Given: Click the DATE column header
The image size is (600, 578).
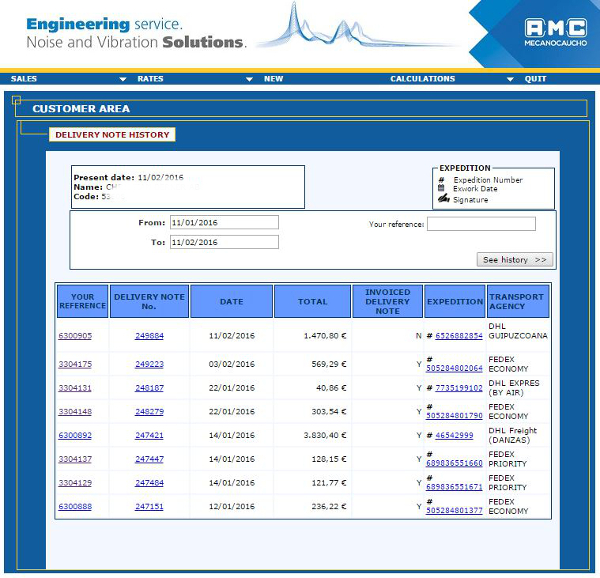Looking at the screenshot, I should (232, 301).
